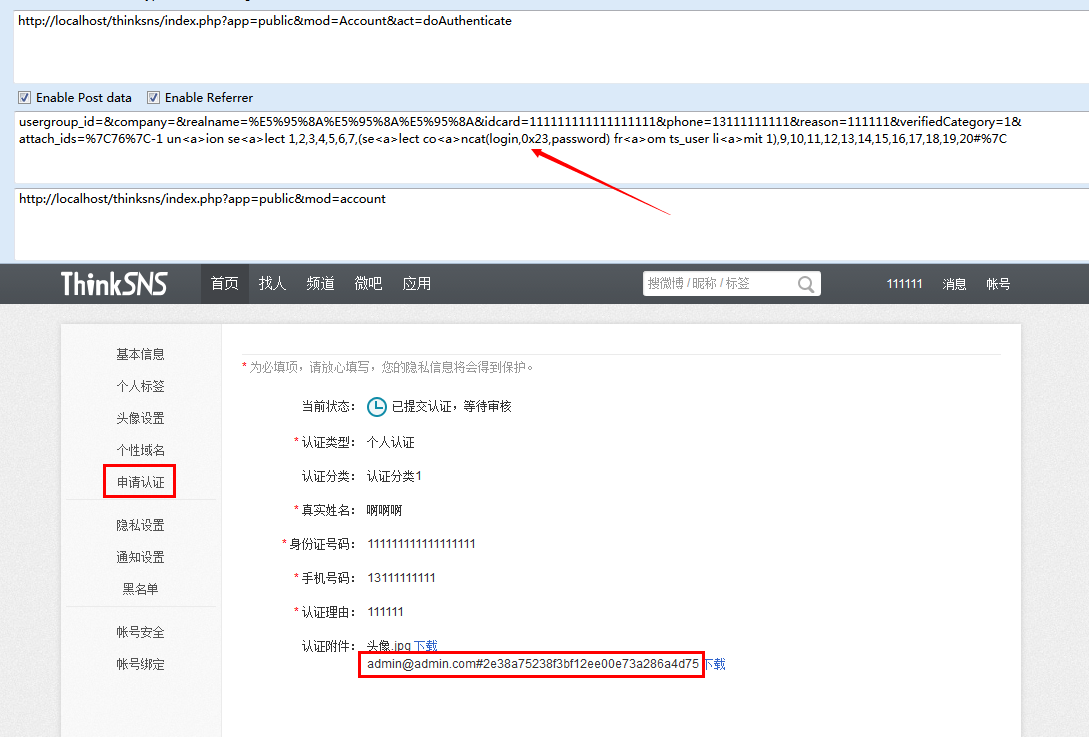This screenshot has width=1089, height=737.
Task: Click the 个人认证 type value
Action: coord(390,442)
